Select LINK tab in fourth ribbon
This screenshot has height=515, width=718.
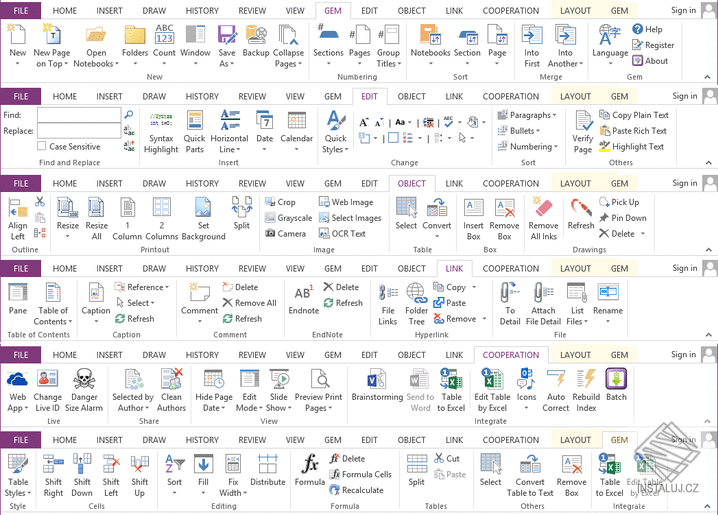click(454, 269)
